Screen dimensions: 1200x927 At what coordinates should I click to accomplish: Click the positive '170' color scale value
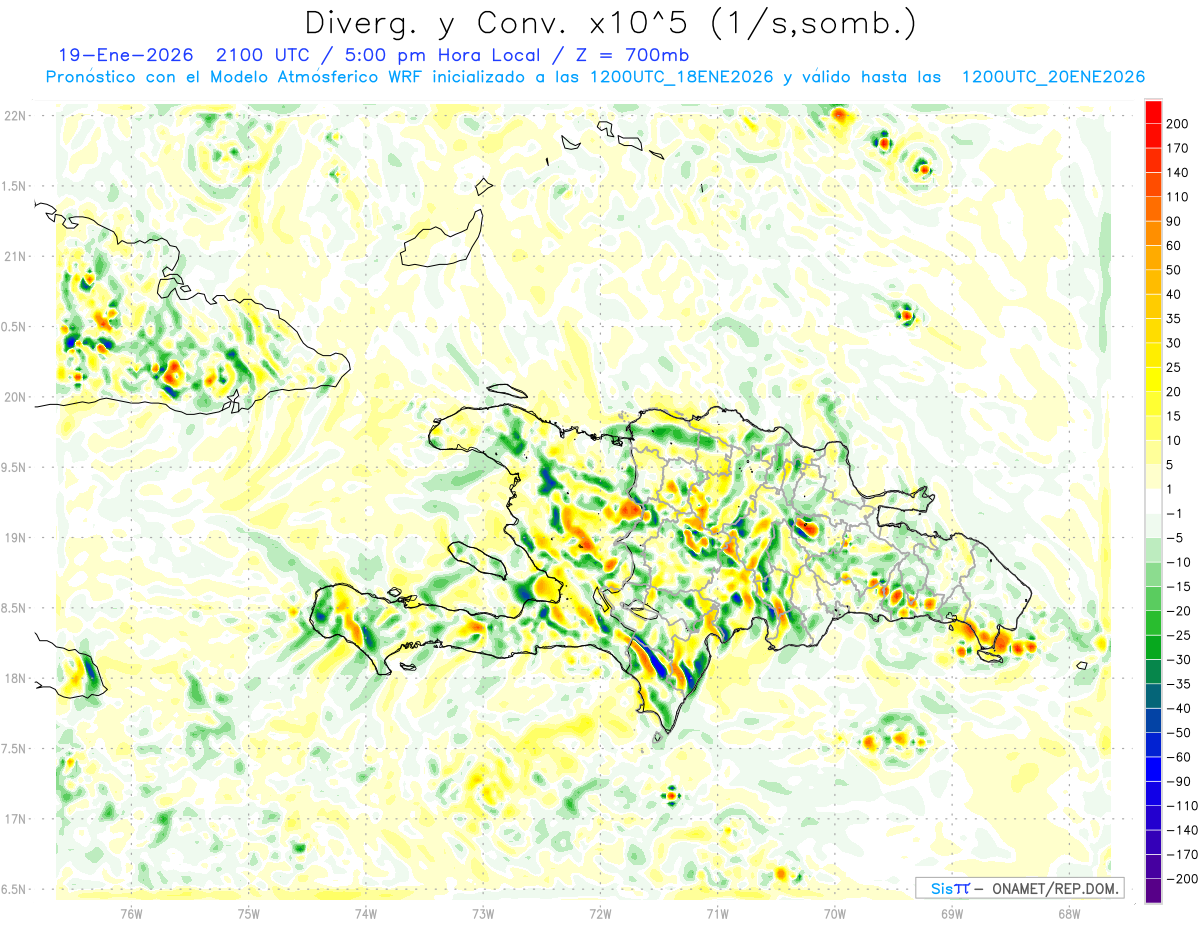click(x=1177, y=149)
